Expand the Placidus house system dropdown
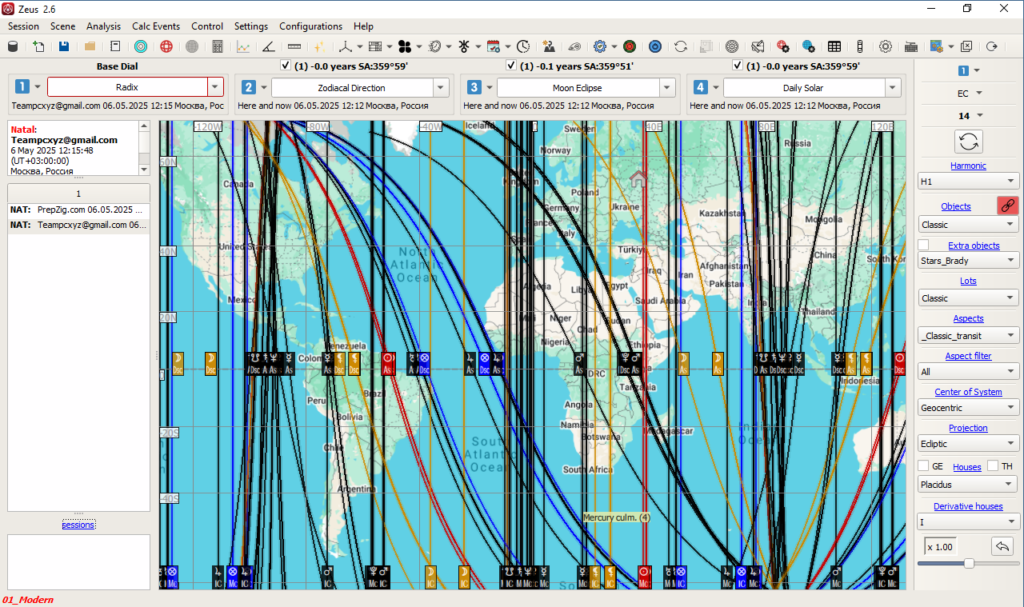 (1009, 485)
